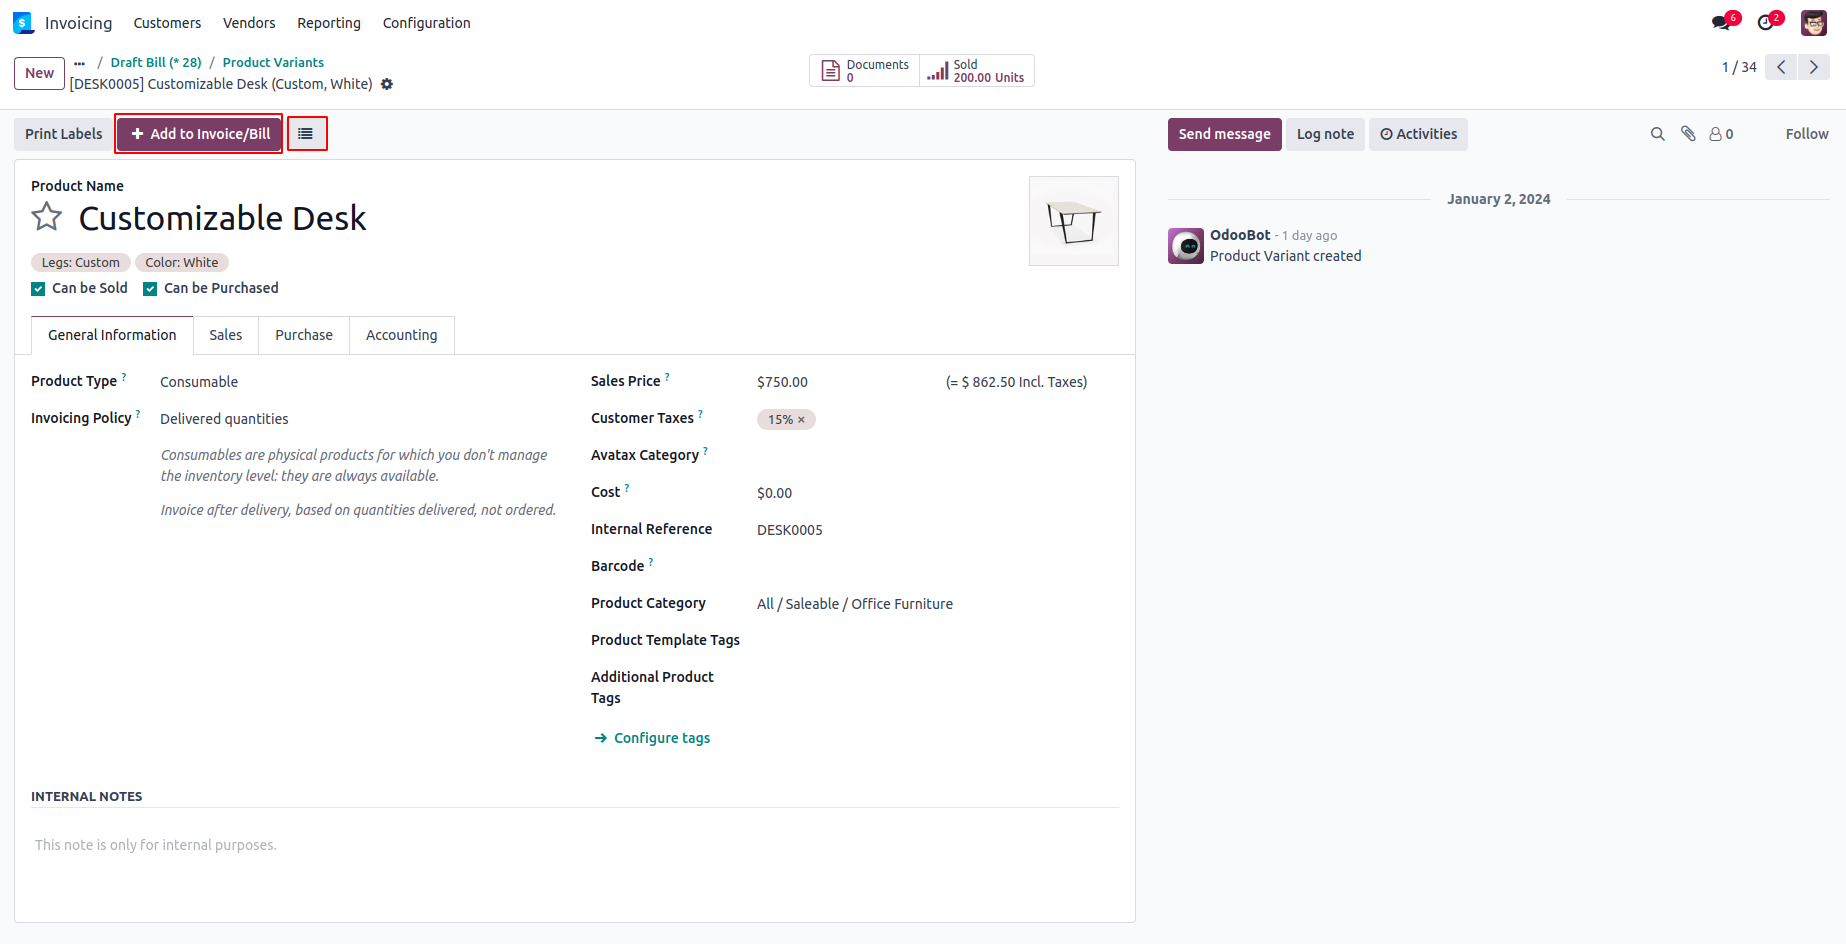Viewport: 1846px width, 944px height.
Task: Switch to the General Information tab
Action: 112,335
